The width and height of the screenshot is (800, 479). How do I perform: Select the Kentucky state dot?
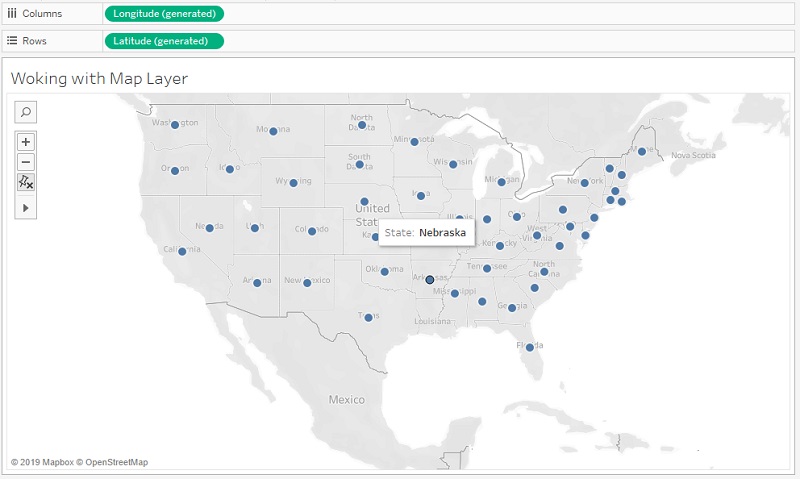click(x=500, y=246)
